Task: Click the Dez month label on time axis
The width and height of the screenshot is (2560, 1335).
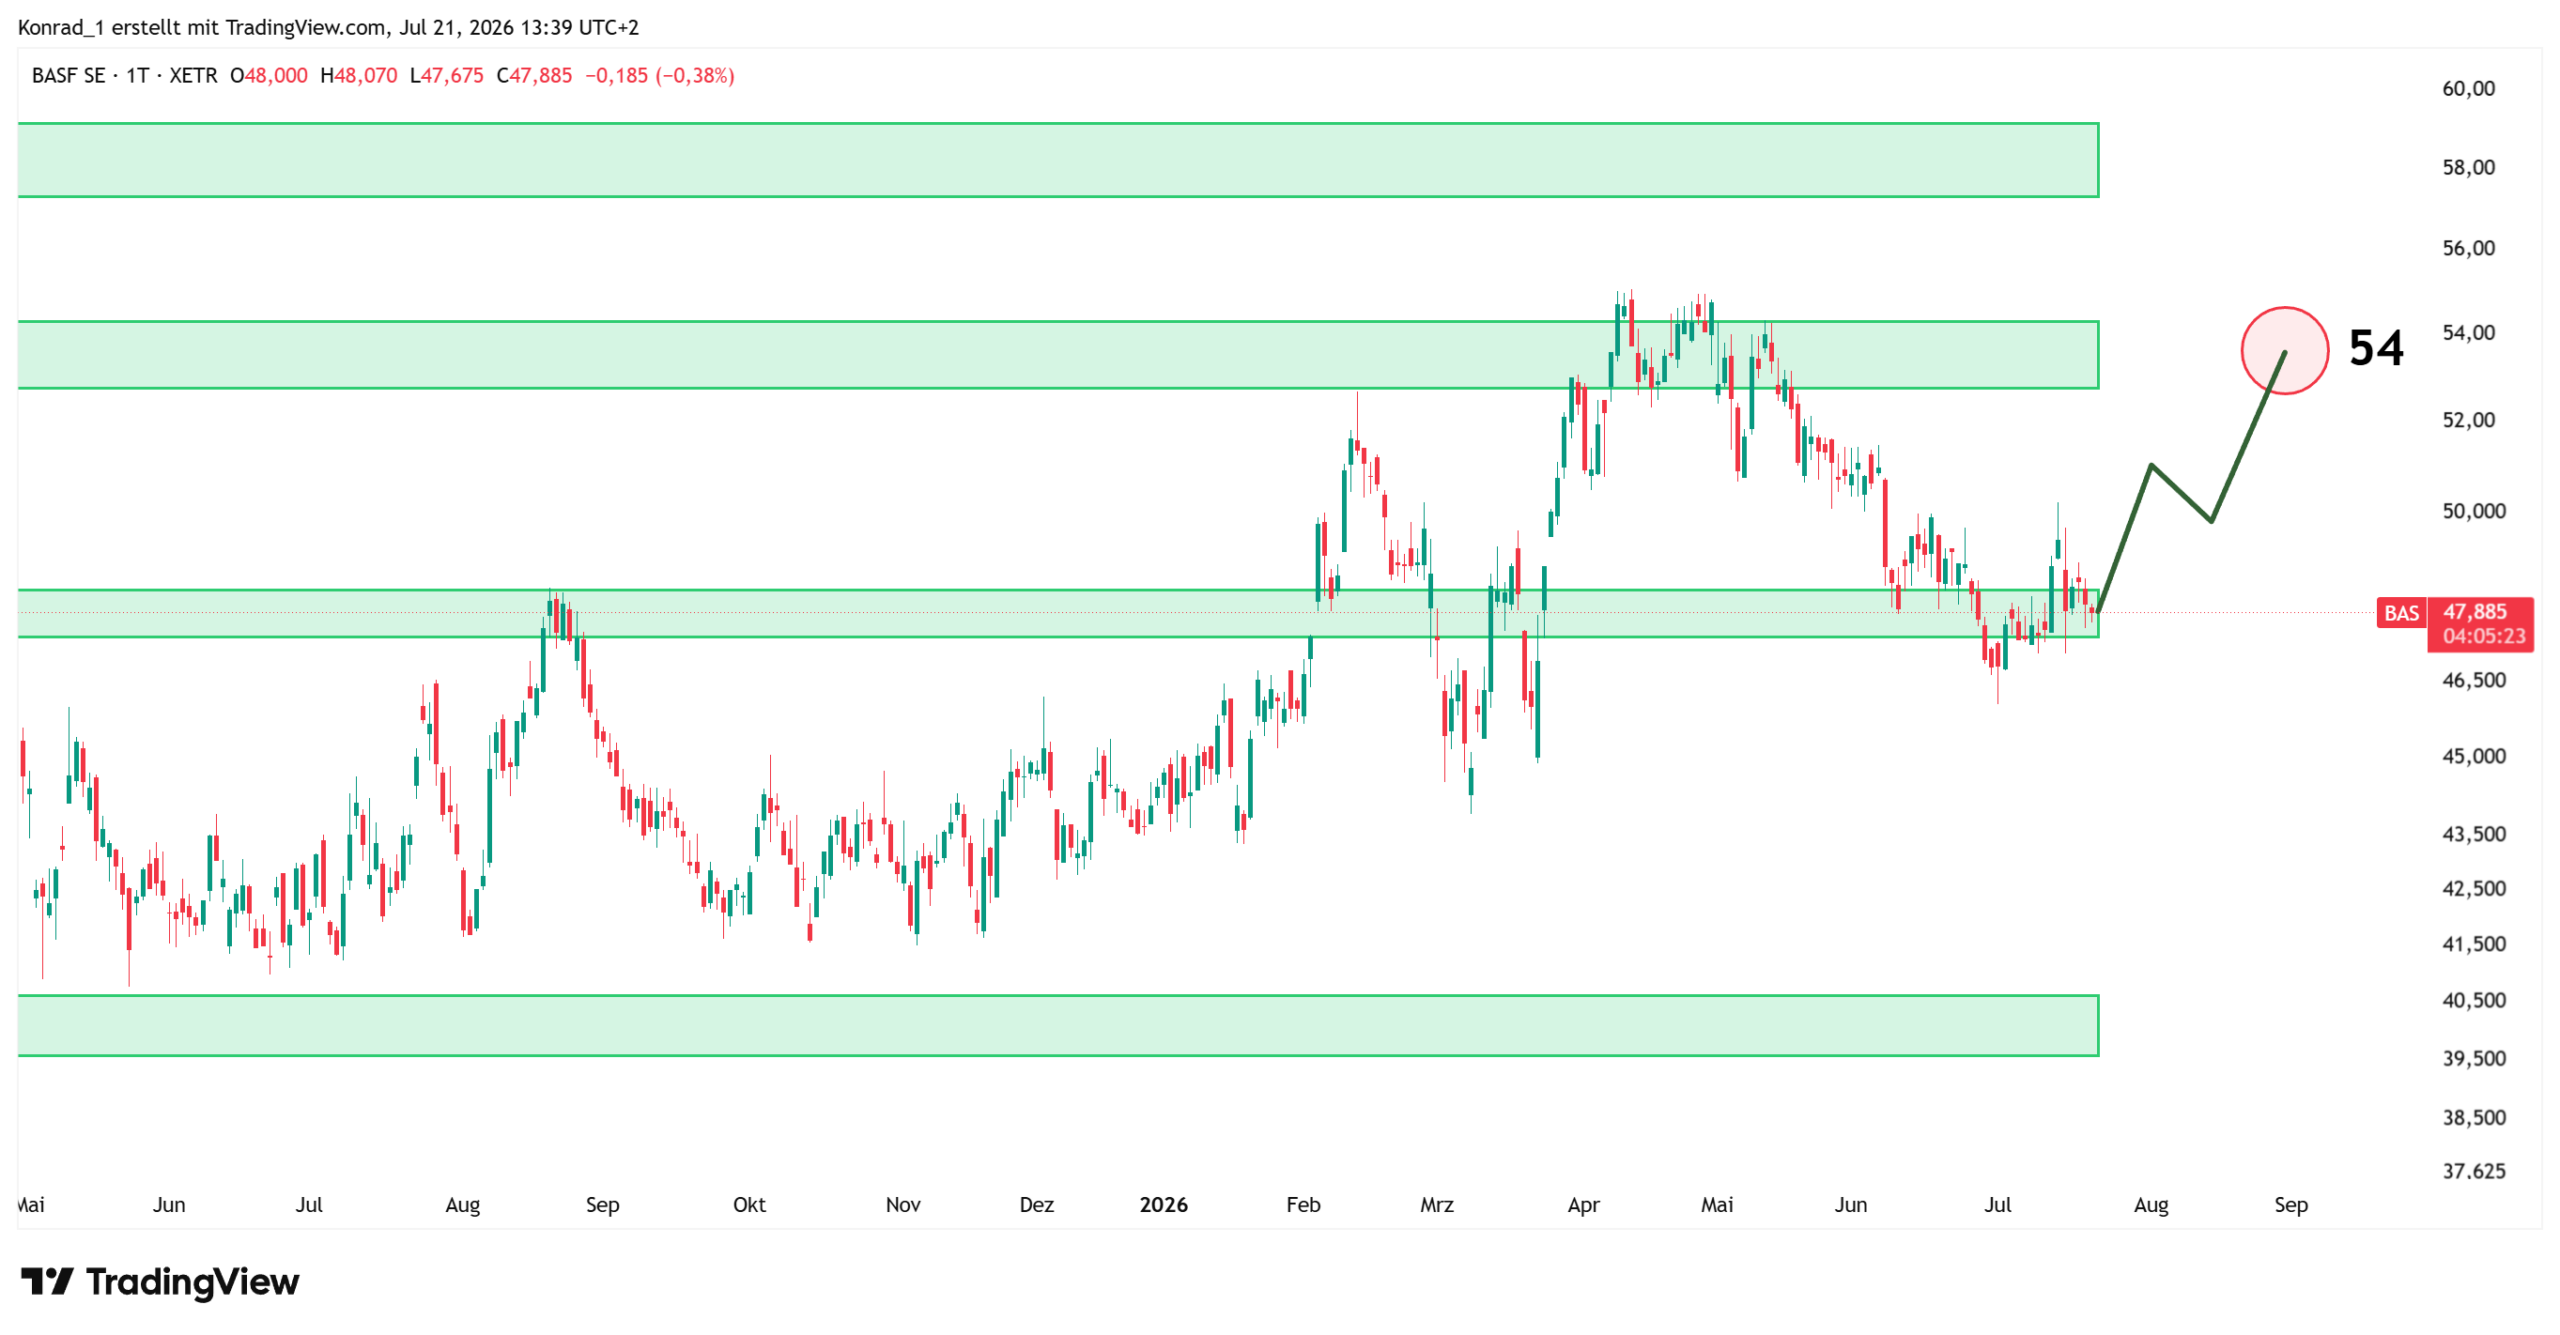Action: [x=1036, y=1205]
